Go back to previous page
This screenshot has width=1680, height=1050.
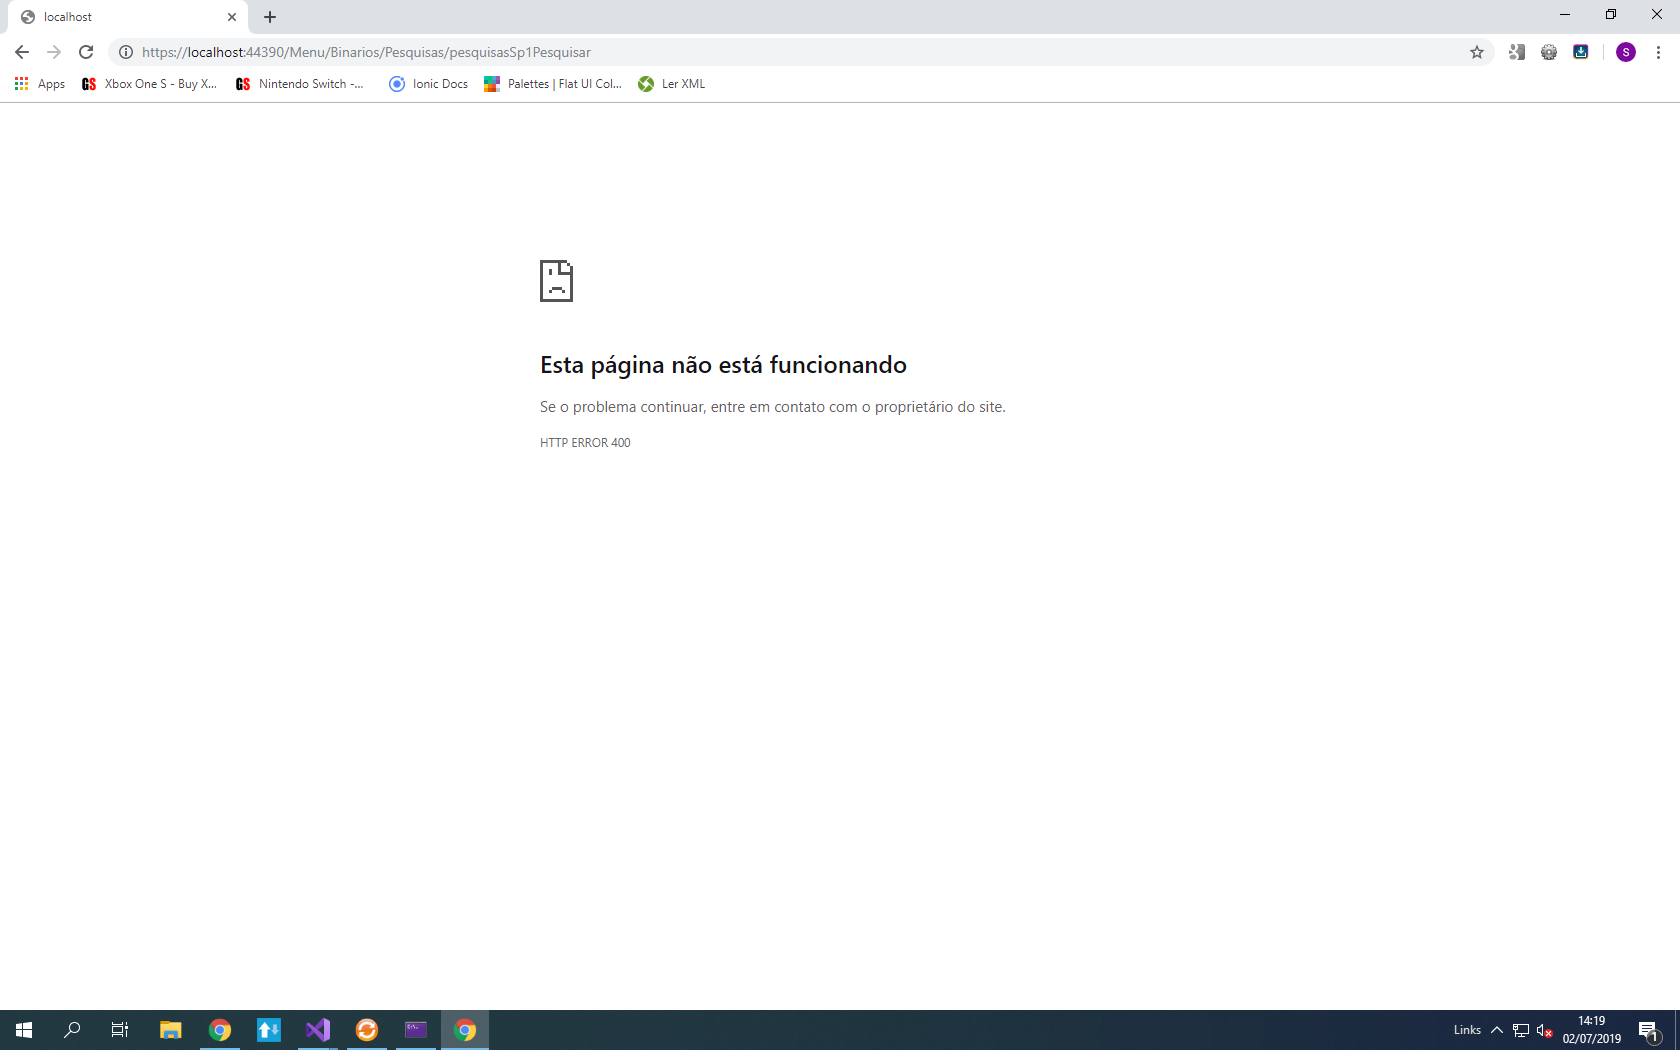tap(22, 52)
